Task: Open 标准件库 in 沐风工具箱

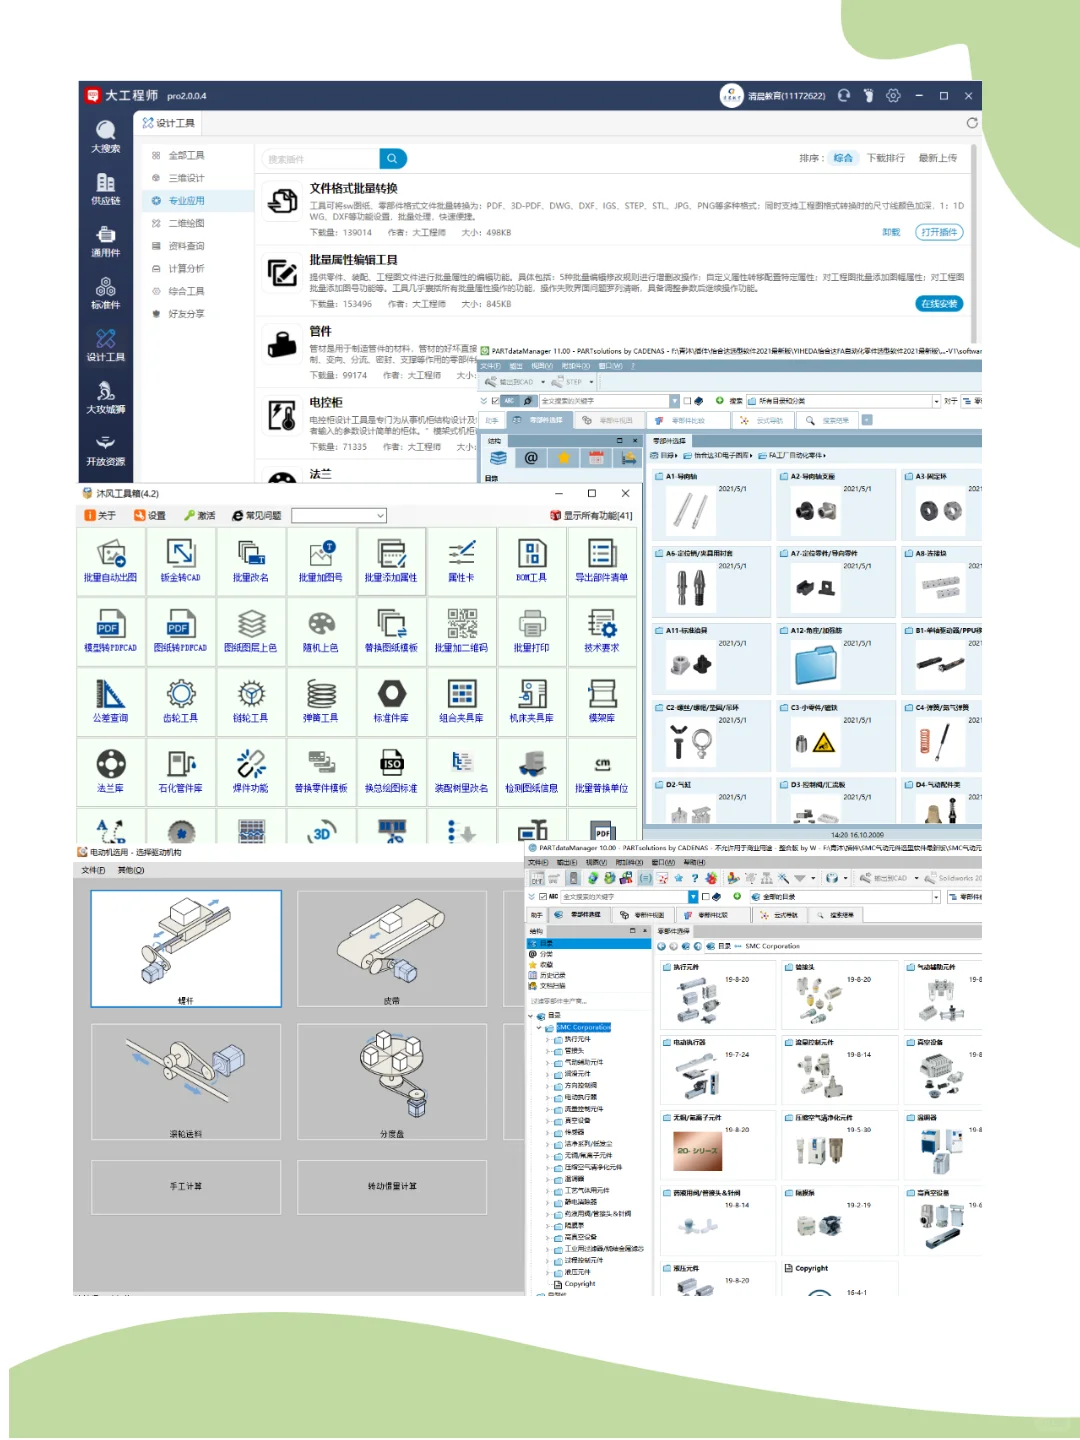Action: pos(391,702)
